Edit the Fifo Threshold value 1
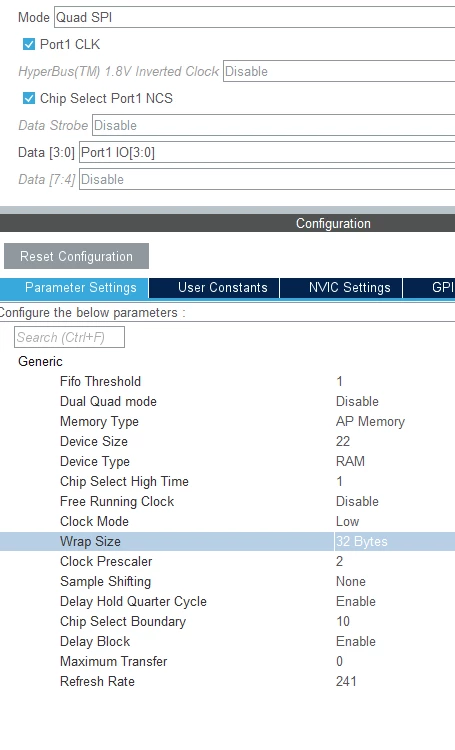Screen dimensions: 455x750 (339, 381)
